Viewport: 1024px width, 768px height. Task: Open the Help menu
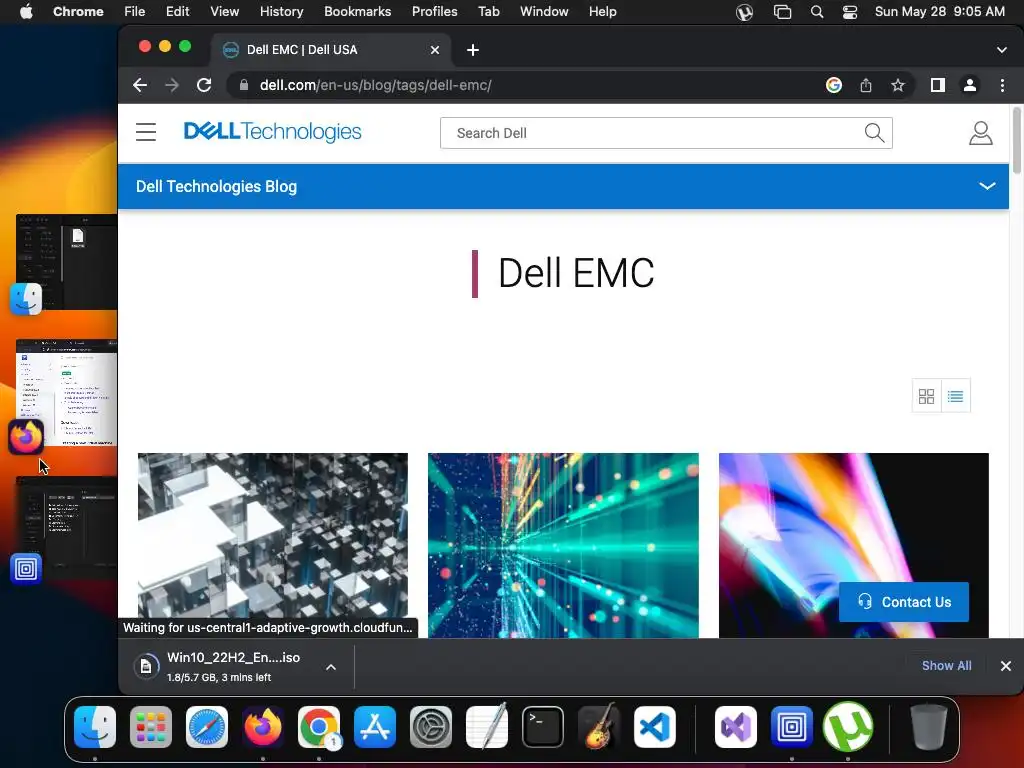[x=602, y=11]
